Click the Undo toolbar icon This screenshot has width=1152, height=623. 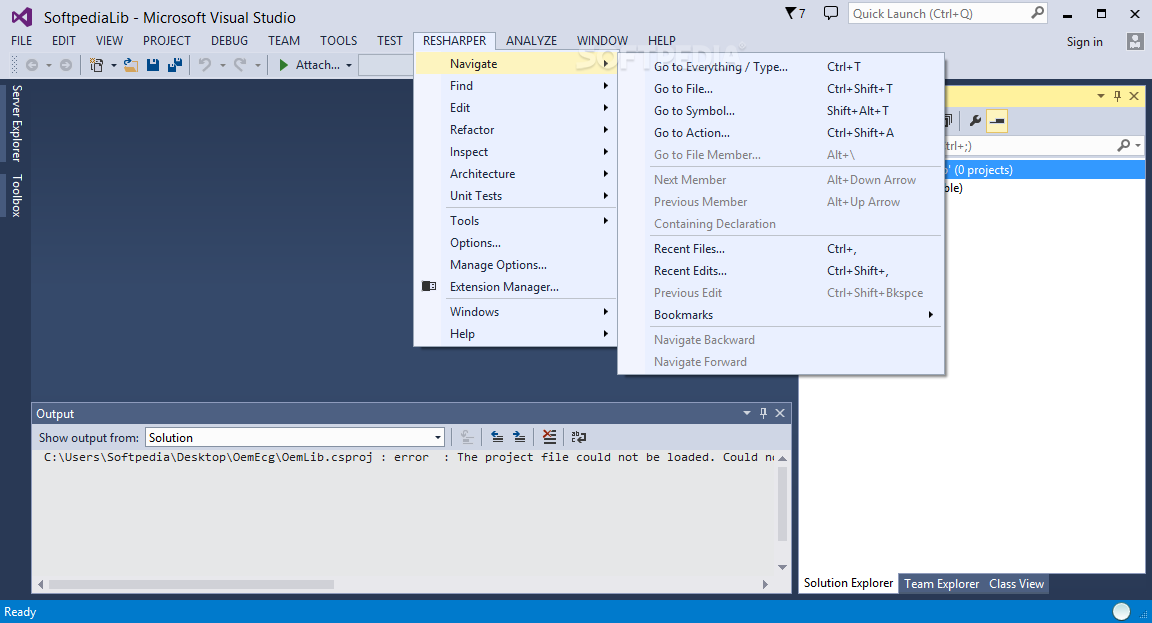tap(205, 65)
